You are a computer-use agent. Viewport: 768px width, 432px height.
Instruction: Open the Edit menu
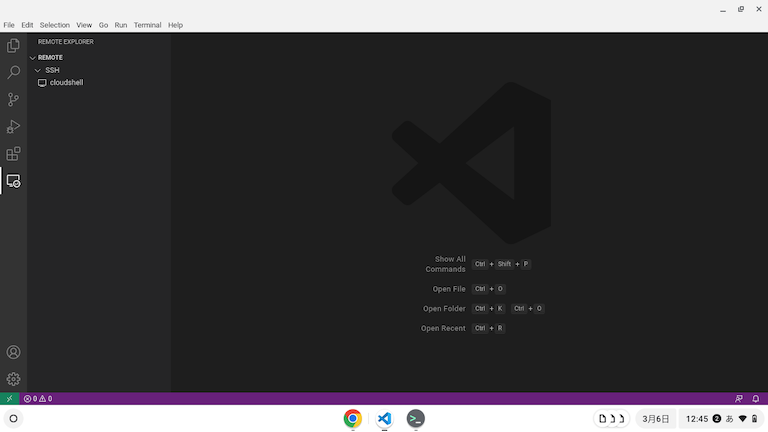point(27,25)
